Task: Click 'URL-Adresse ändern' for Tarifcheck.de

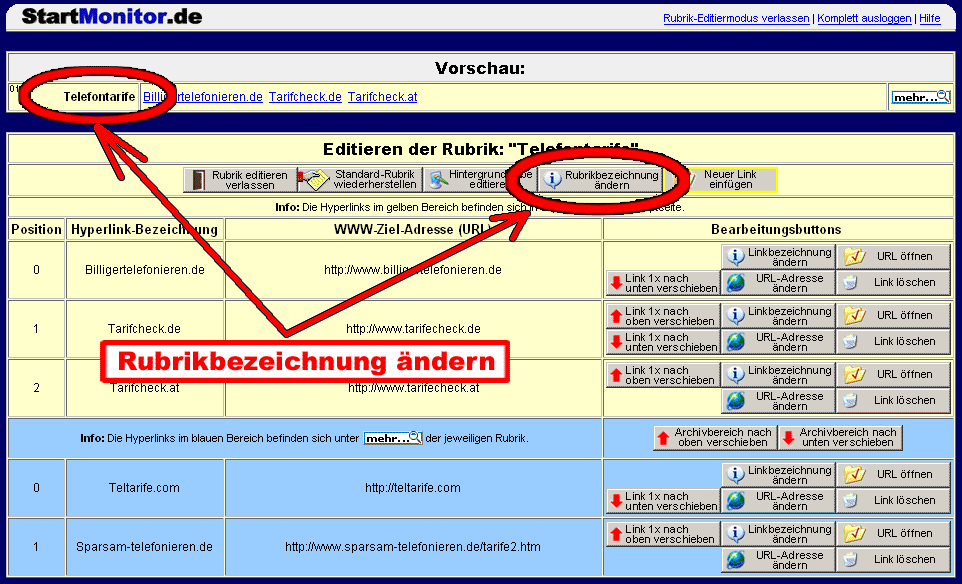Action: coord(777,342)
